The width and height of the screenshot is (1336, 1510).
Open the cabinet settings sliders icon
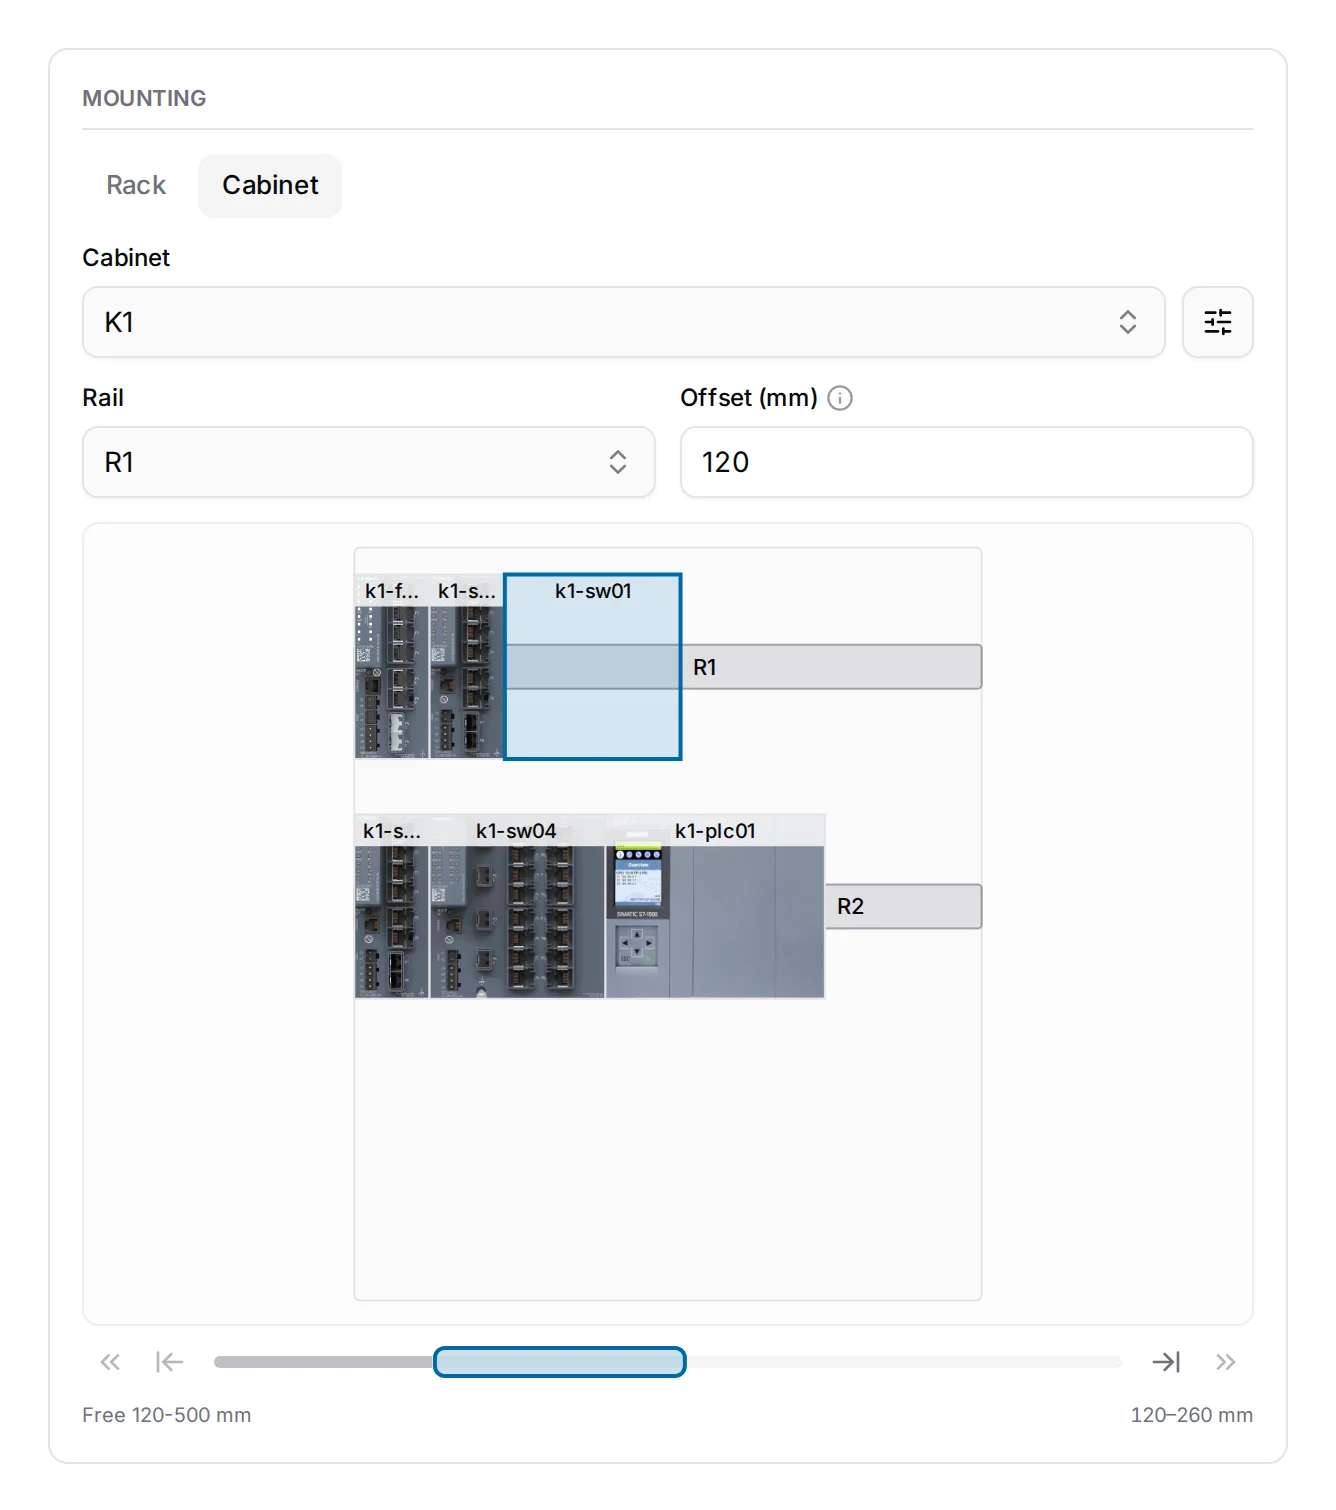point(1217,322)
